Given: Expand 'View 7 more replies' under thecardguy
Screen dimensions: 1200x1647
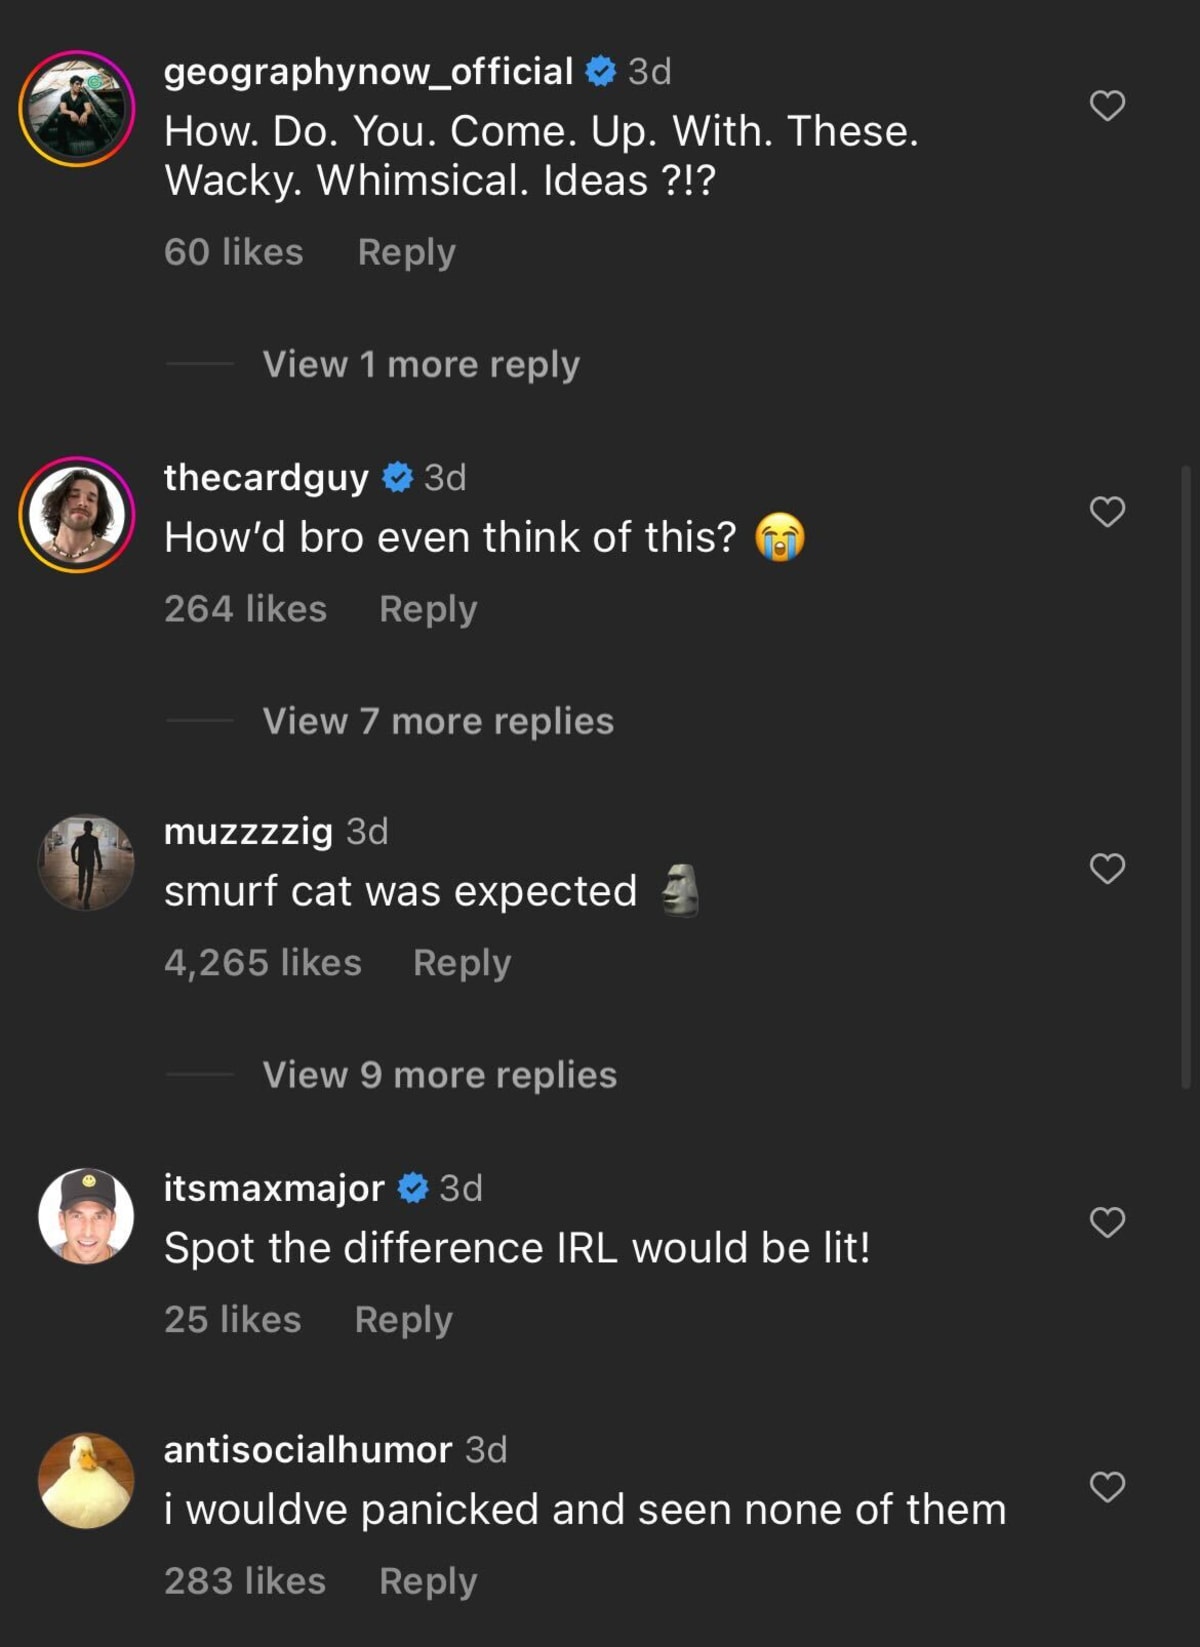Looking at the screenshot, I should click(x=437, y=721).
